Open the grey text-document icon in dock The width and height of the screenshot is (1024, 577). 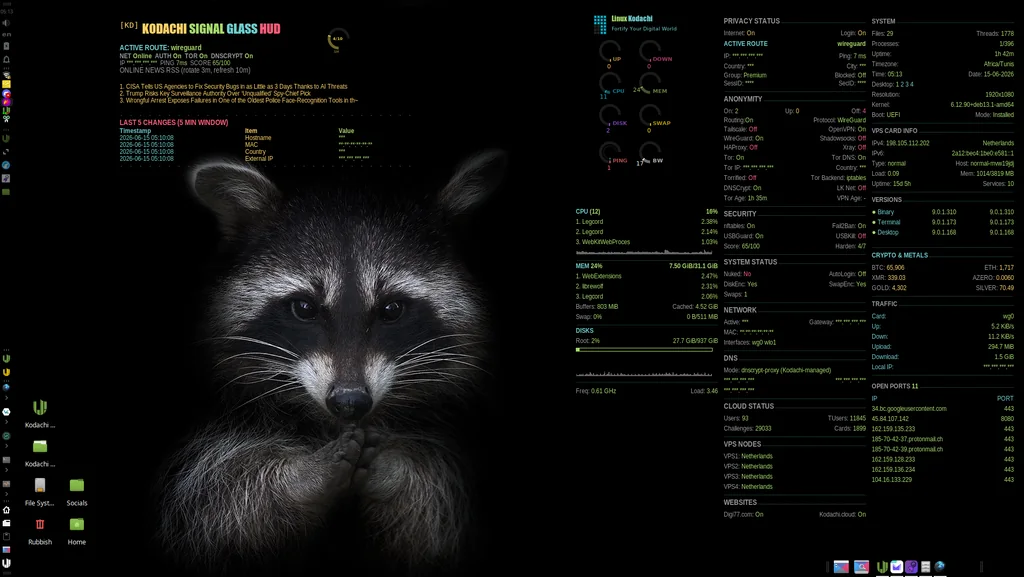coord(925,567)
